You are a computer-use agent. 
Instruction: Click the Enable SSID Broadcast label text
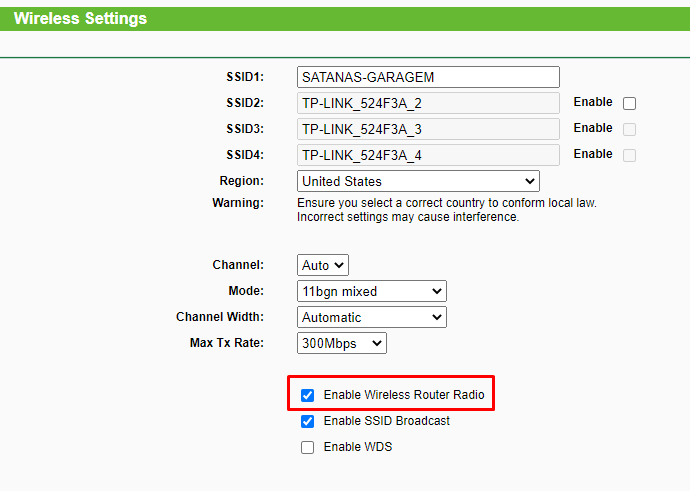[386, 421]
